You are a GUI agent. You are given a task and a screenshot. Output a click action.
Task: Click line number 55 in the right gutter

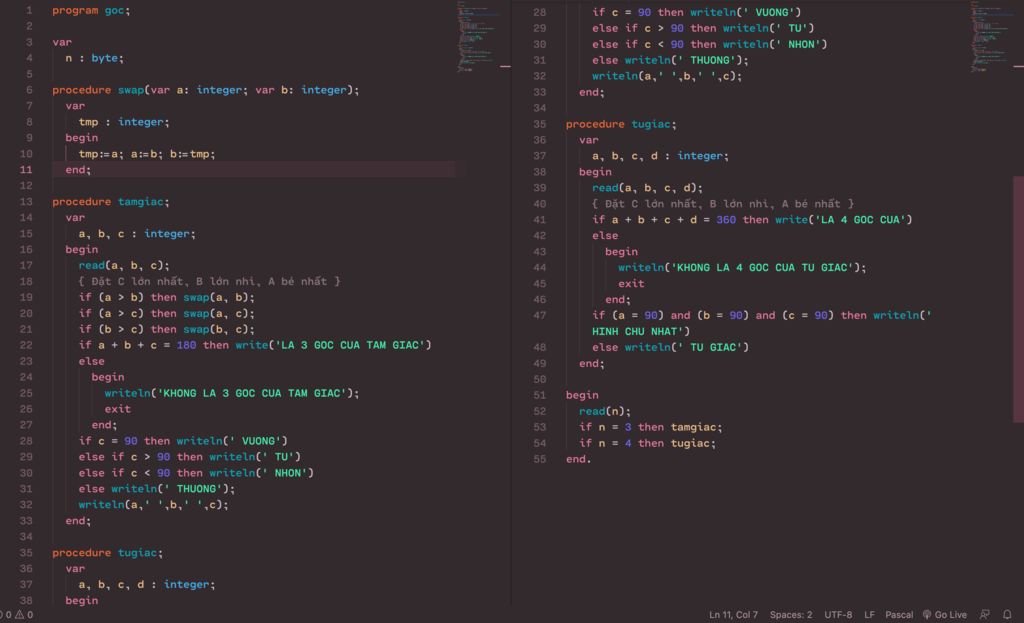click(539, 460)
